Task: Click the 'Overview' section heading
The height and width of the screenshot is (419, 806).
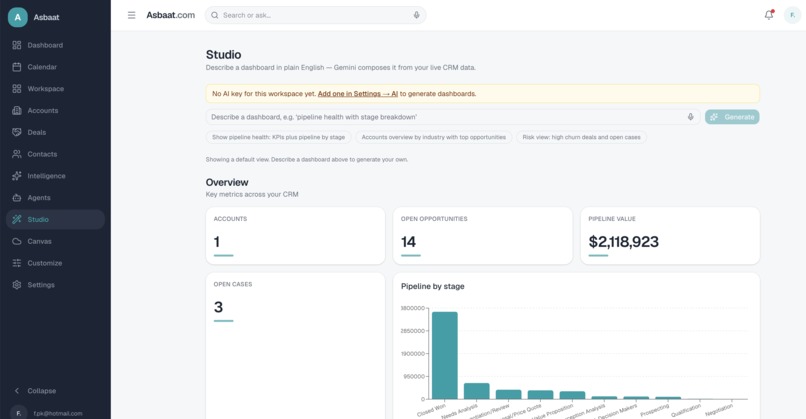Action: coord(227,183)
